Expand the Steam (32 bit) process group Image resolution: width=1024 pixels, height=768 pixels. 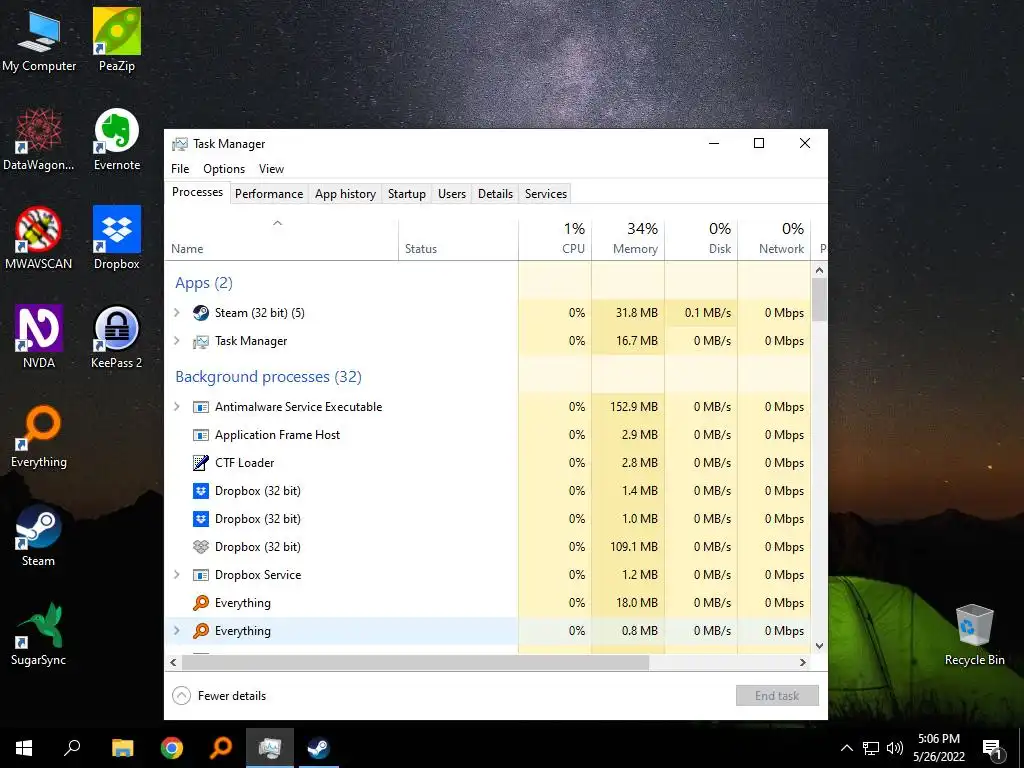[176, 313]
